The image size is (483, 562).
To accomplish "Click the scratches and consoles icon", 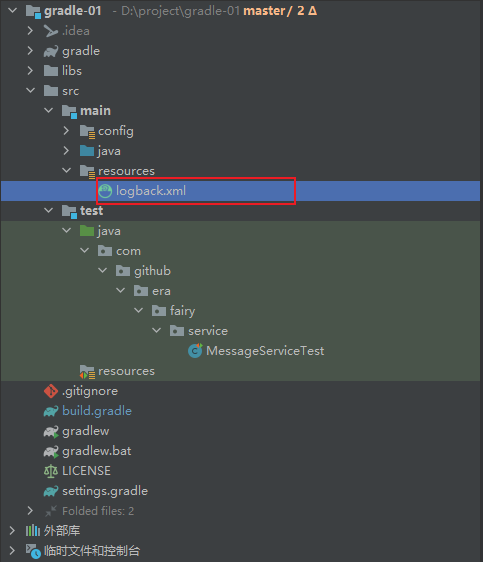I will pyautogui.click(x=33, y=551).
